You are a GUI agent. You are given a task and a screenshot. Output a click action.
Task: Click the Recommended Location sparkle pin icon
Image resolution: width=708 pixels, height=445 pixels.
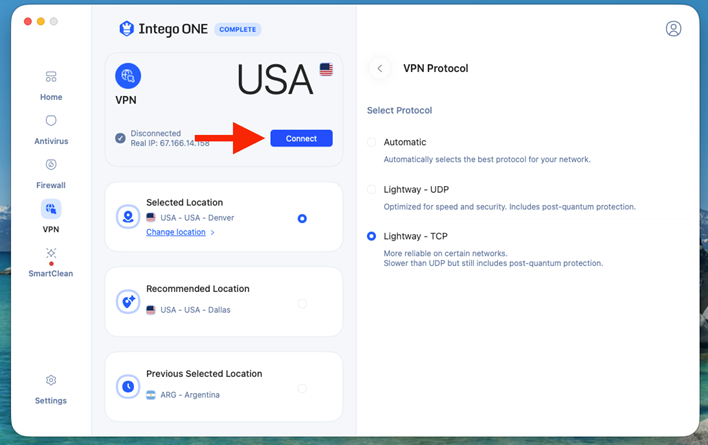(128, 301)
